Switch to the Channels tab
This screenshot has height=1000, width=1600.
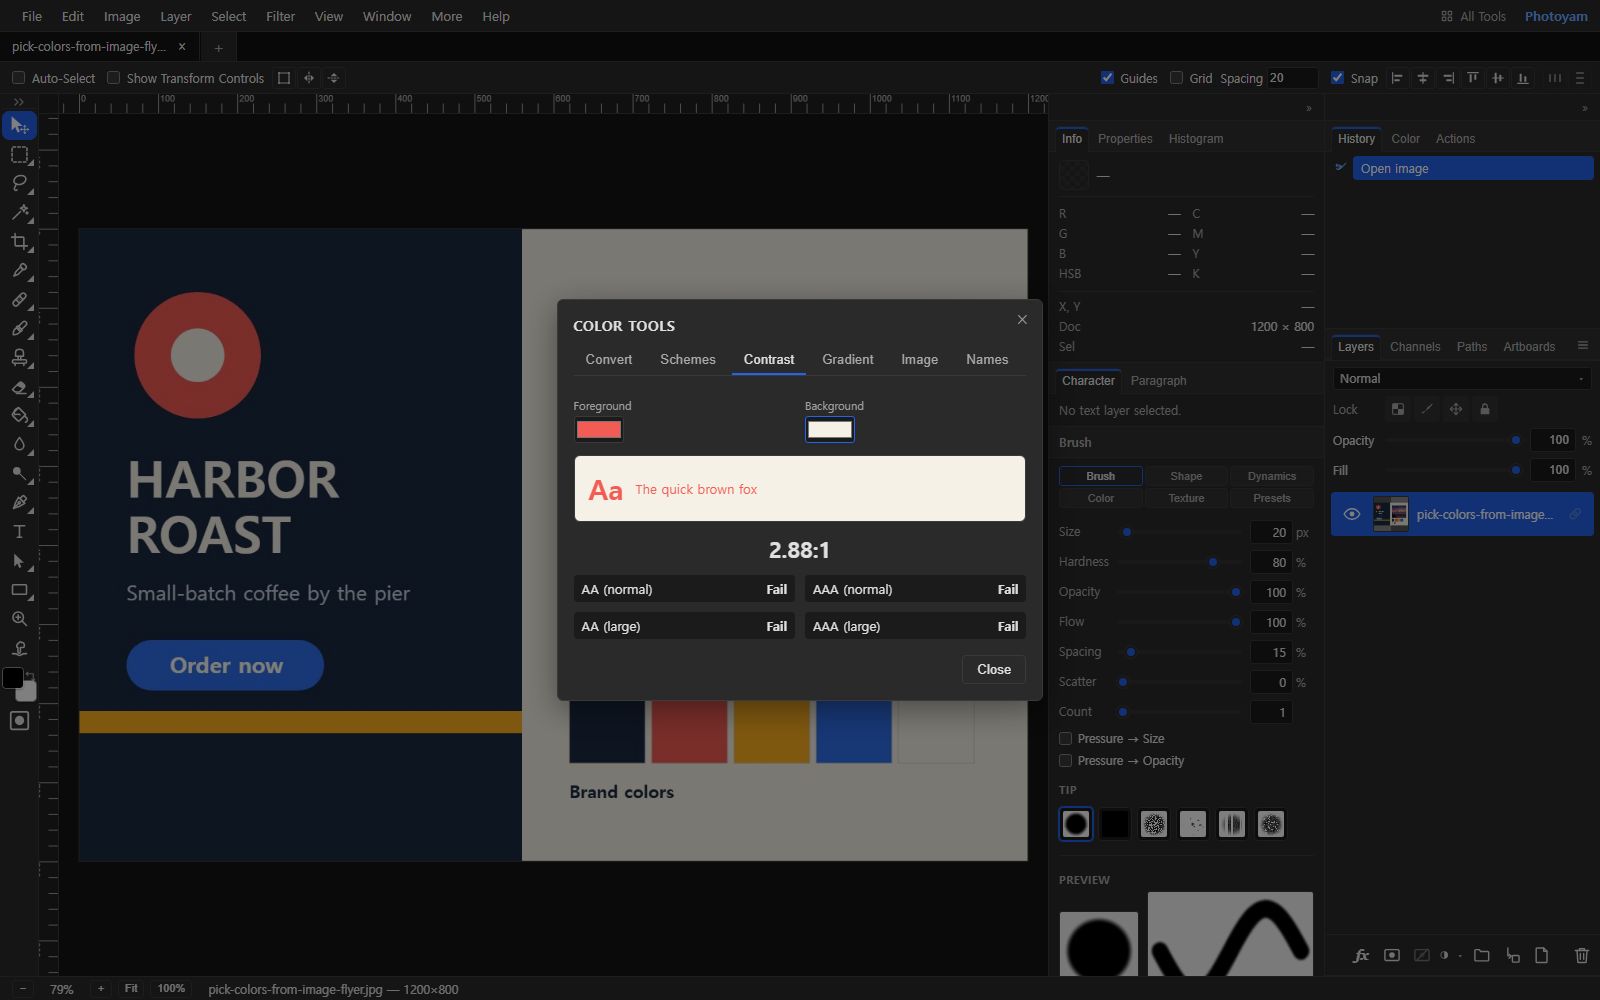(x=1414, y=347)
